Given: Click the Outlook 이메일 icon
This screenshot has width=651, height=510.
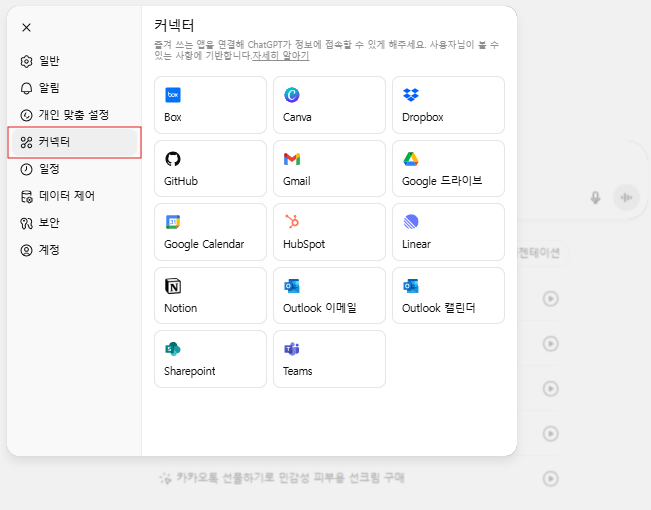Looking at the screenshot, I should [292, 286].
